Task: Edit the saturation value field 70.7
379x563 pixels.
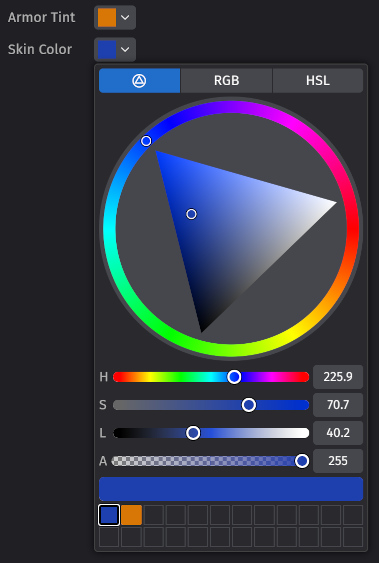Action: click(338, 405)
